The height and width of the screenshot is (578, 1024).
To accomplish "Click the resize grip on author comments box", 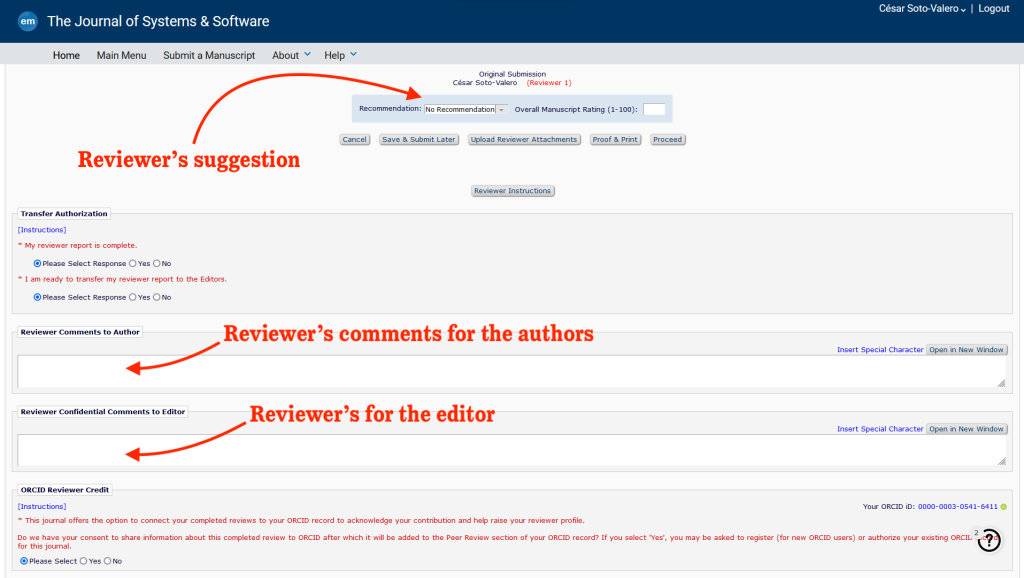I will coord(1000,385).
